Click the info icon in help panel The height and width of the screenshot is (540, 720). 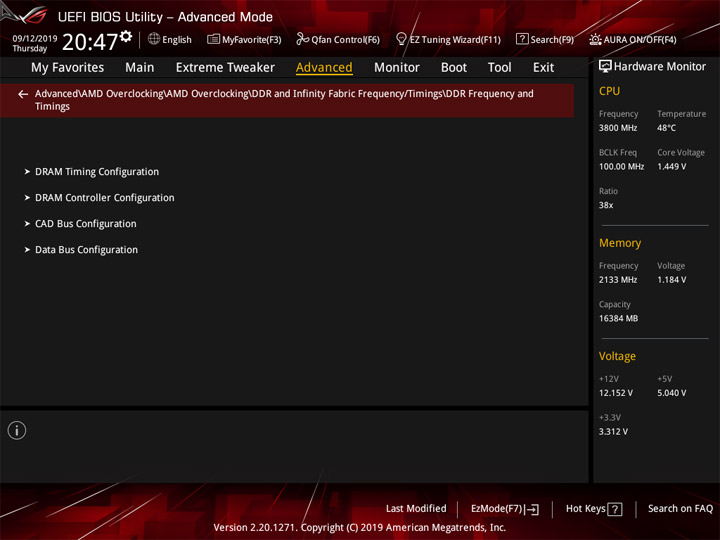pyautogui.click(x=17, y=430)
